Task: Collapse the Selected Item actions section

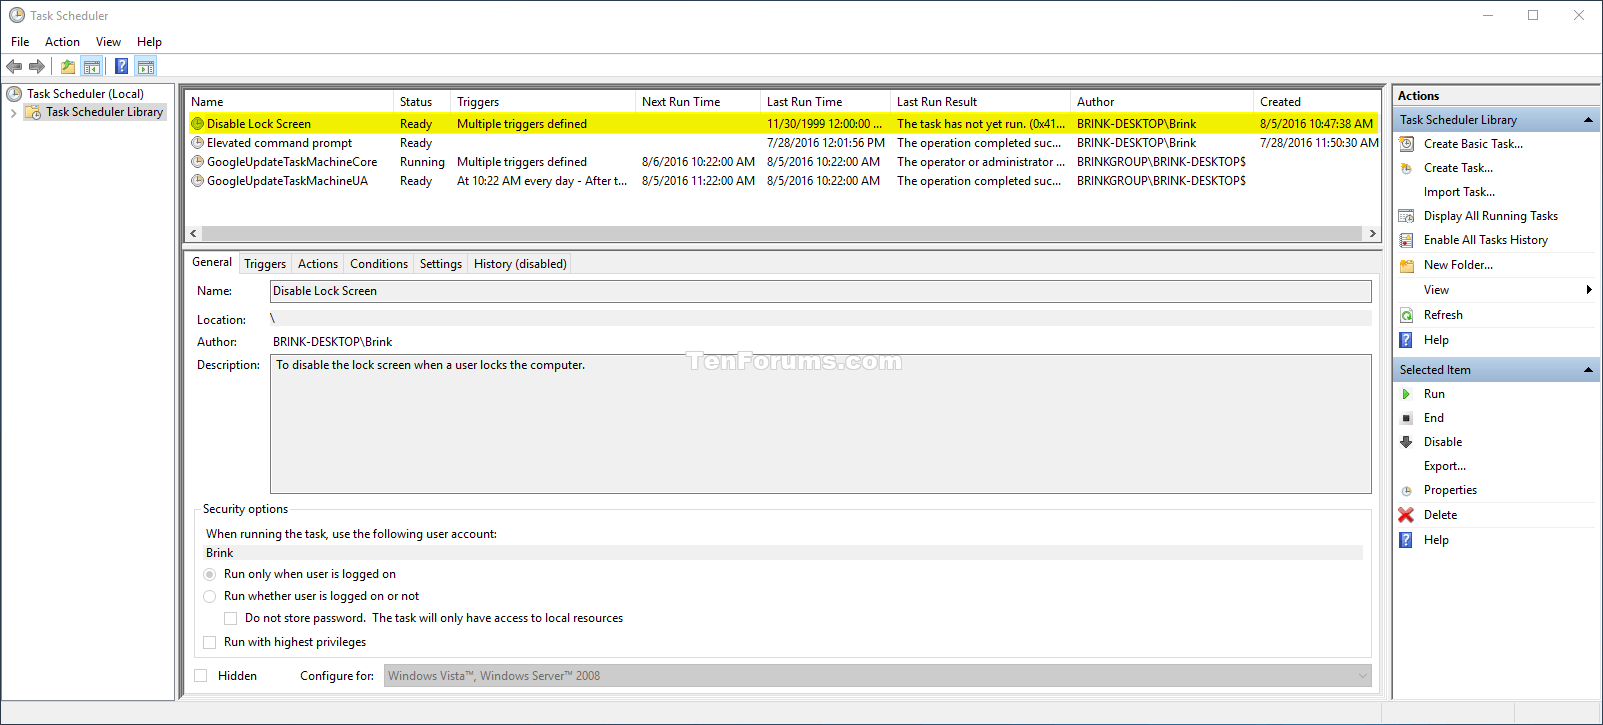Action: pyautogui.click(x=1588, y=370)
